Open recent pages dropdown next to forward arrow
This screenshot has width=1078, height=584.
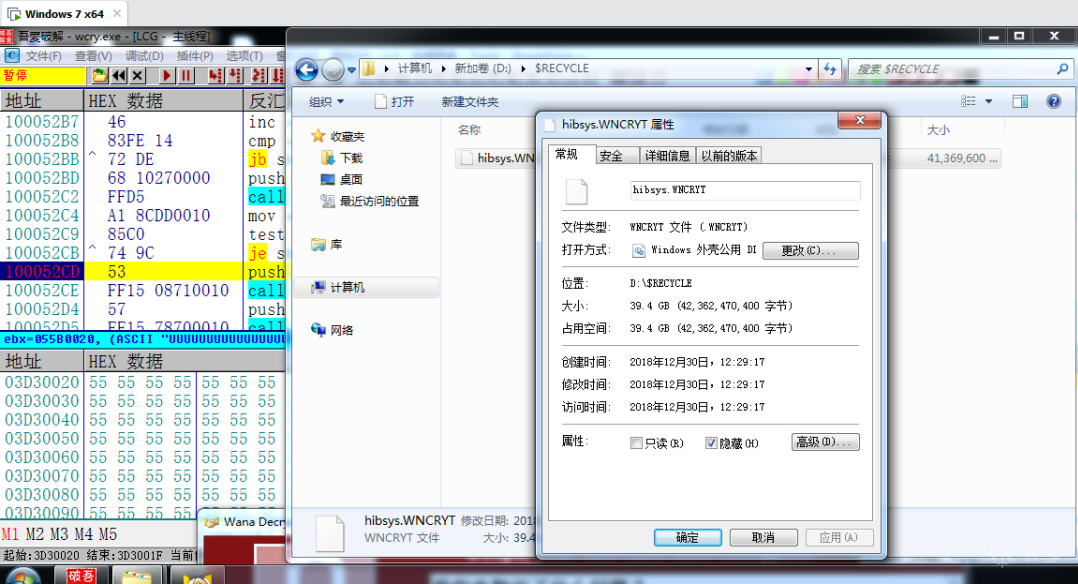(x=351, y=69)
